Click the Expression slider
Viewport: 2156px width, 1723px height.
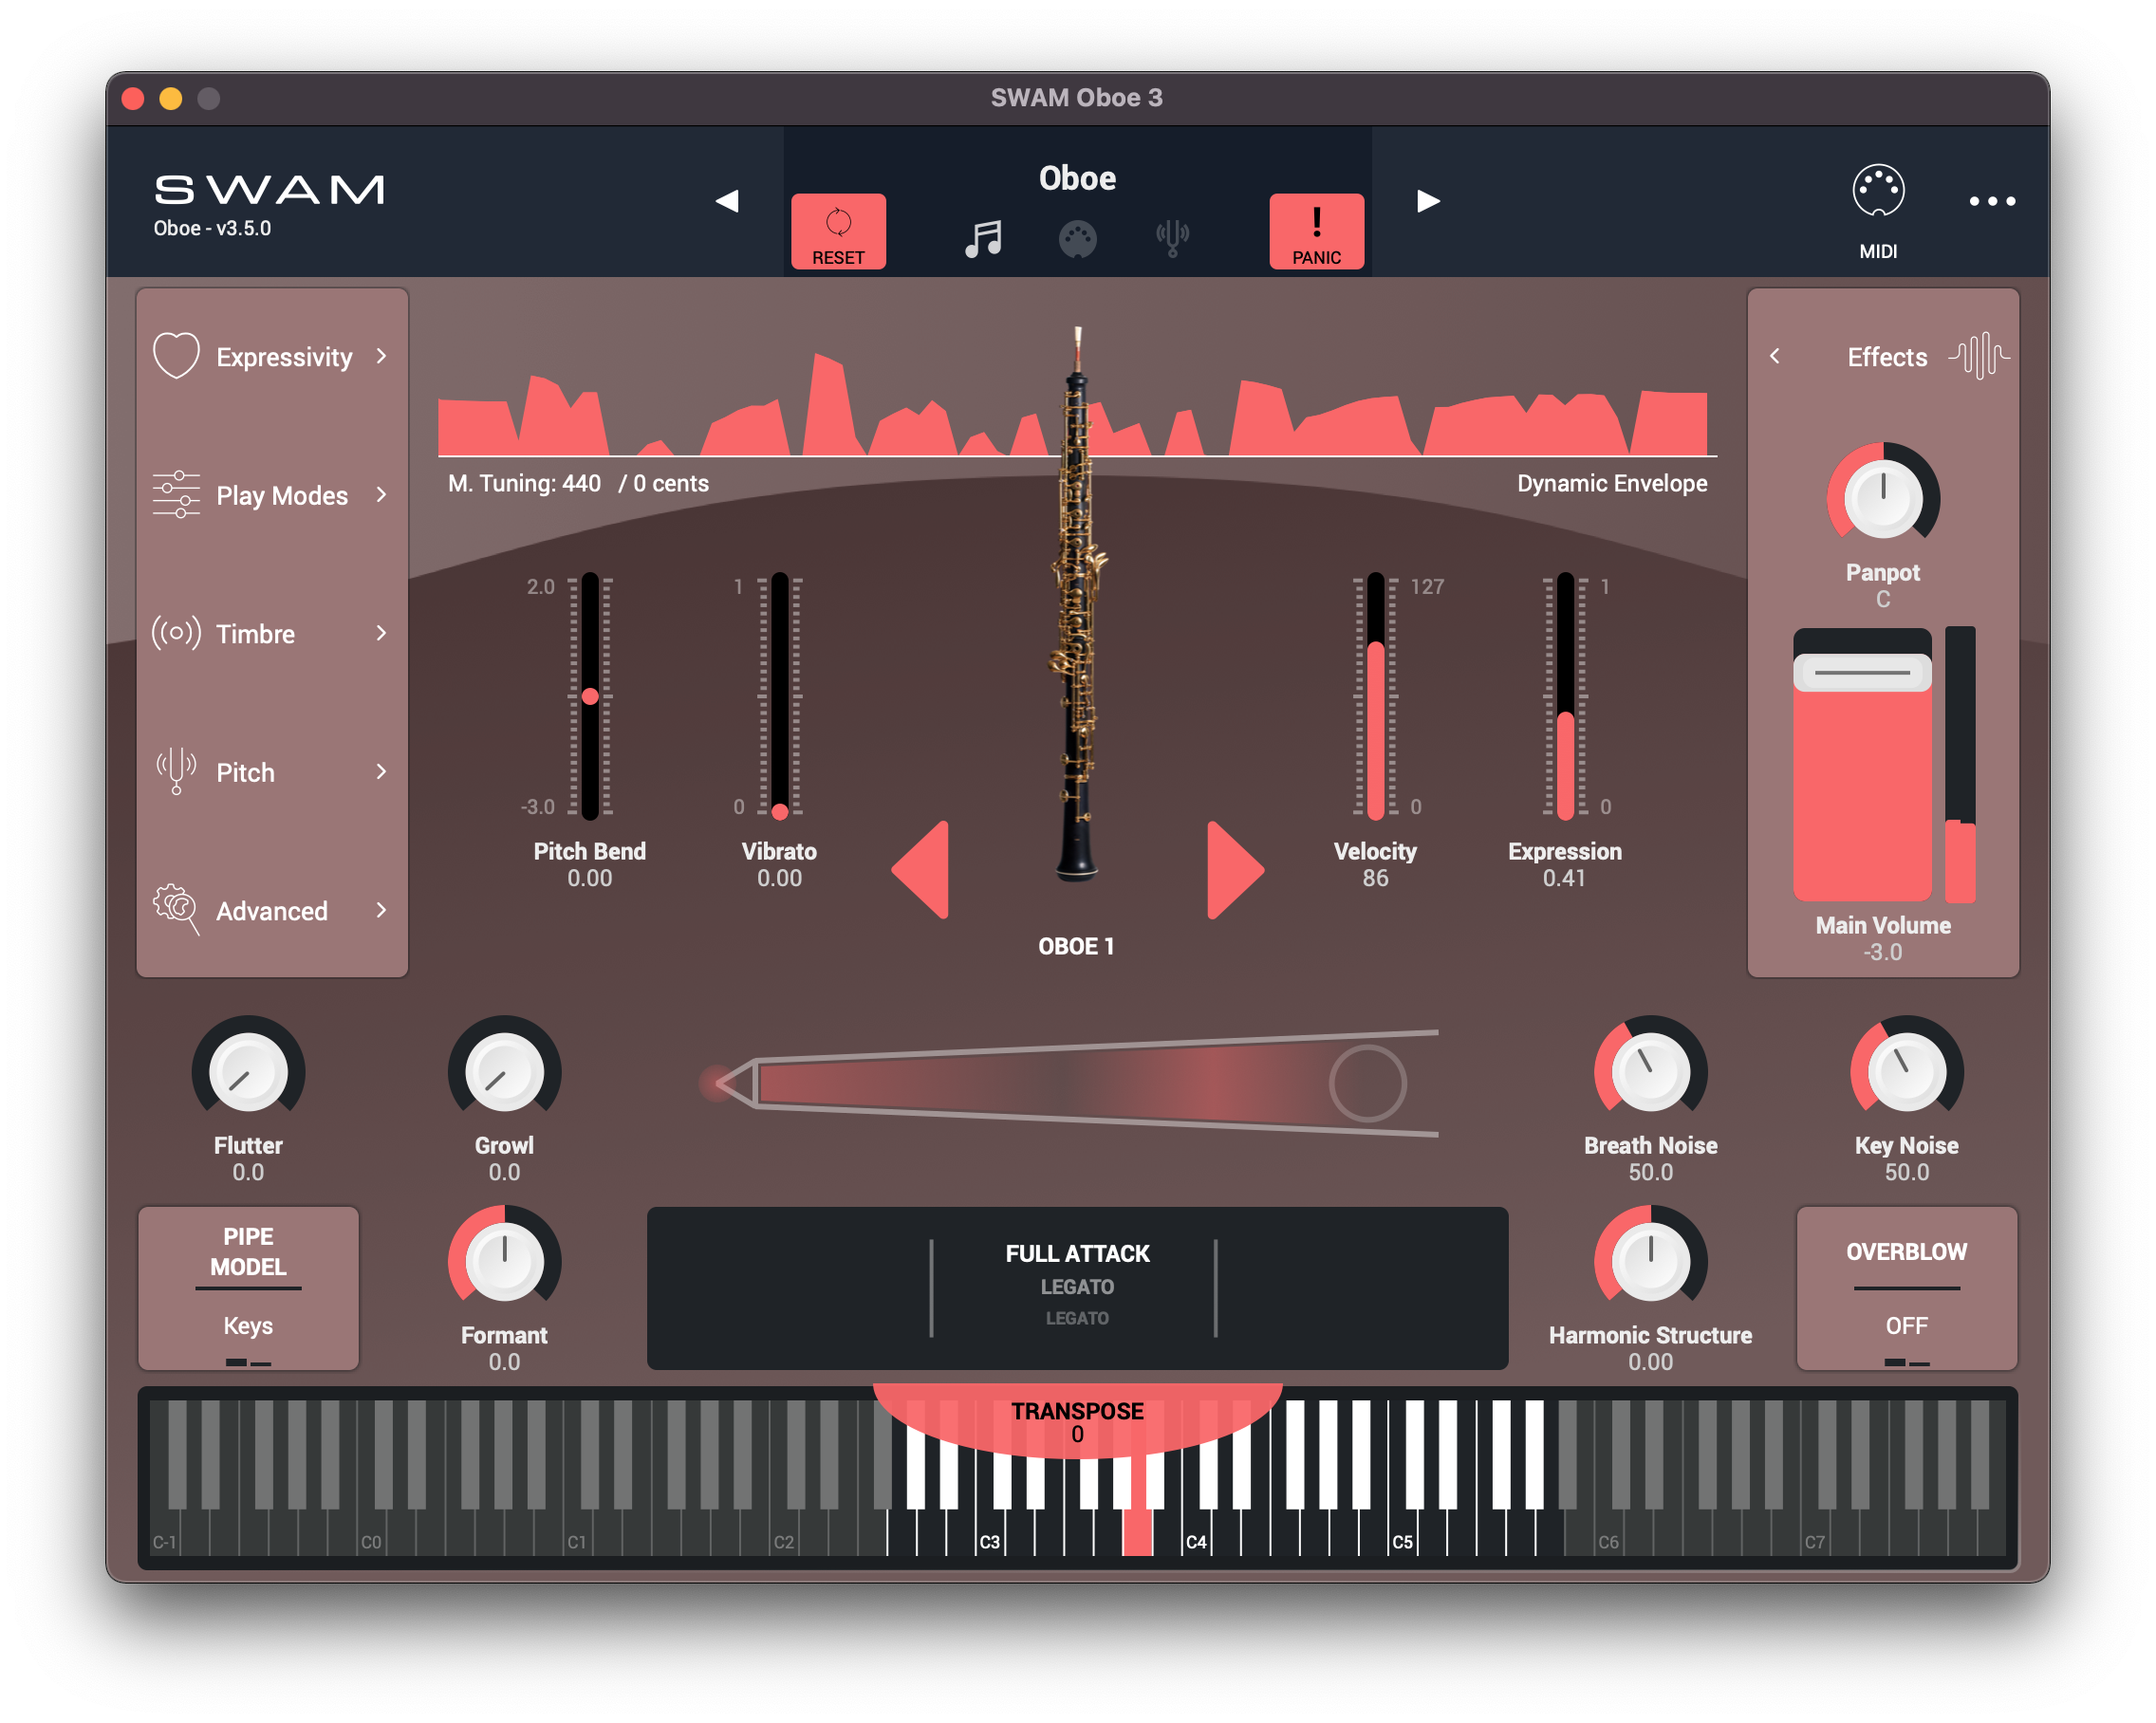tap(1565, 696)
